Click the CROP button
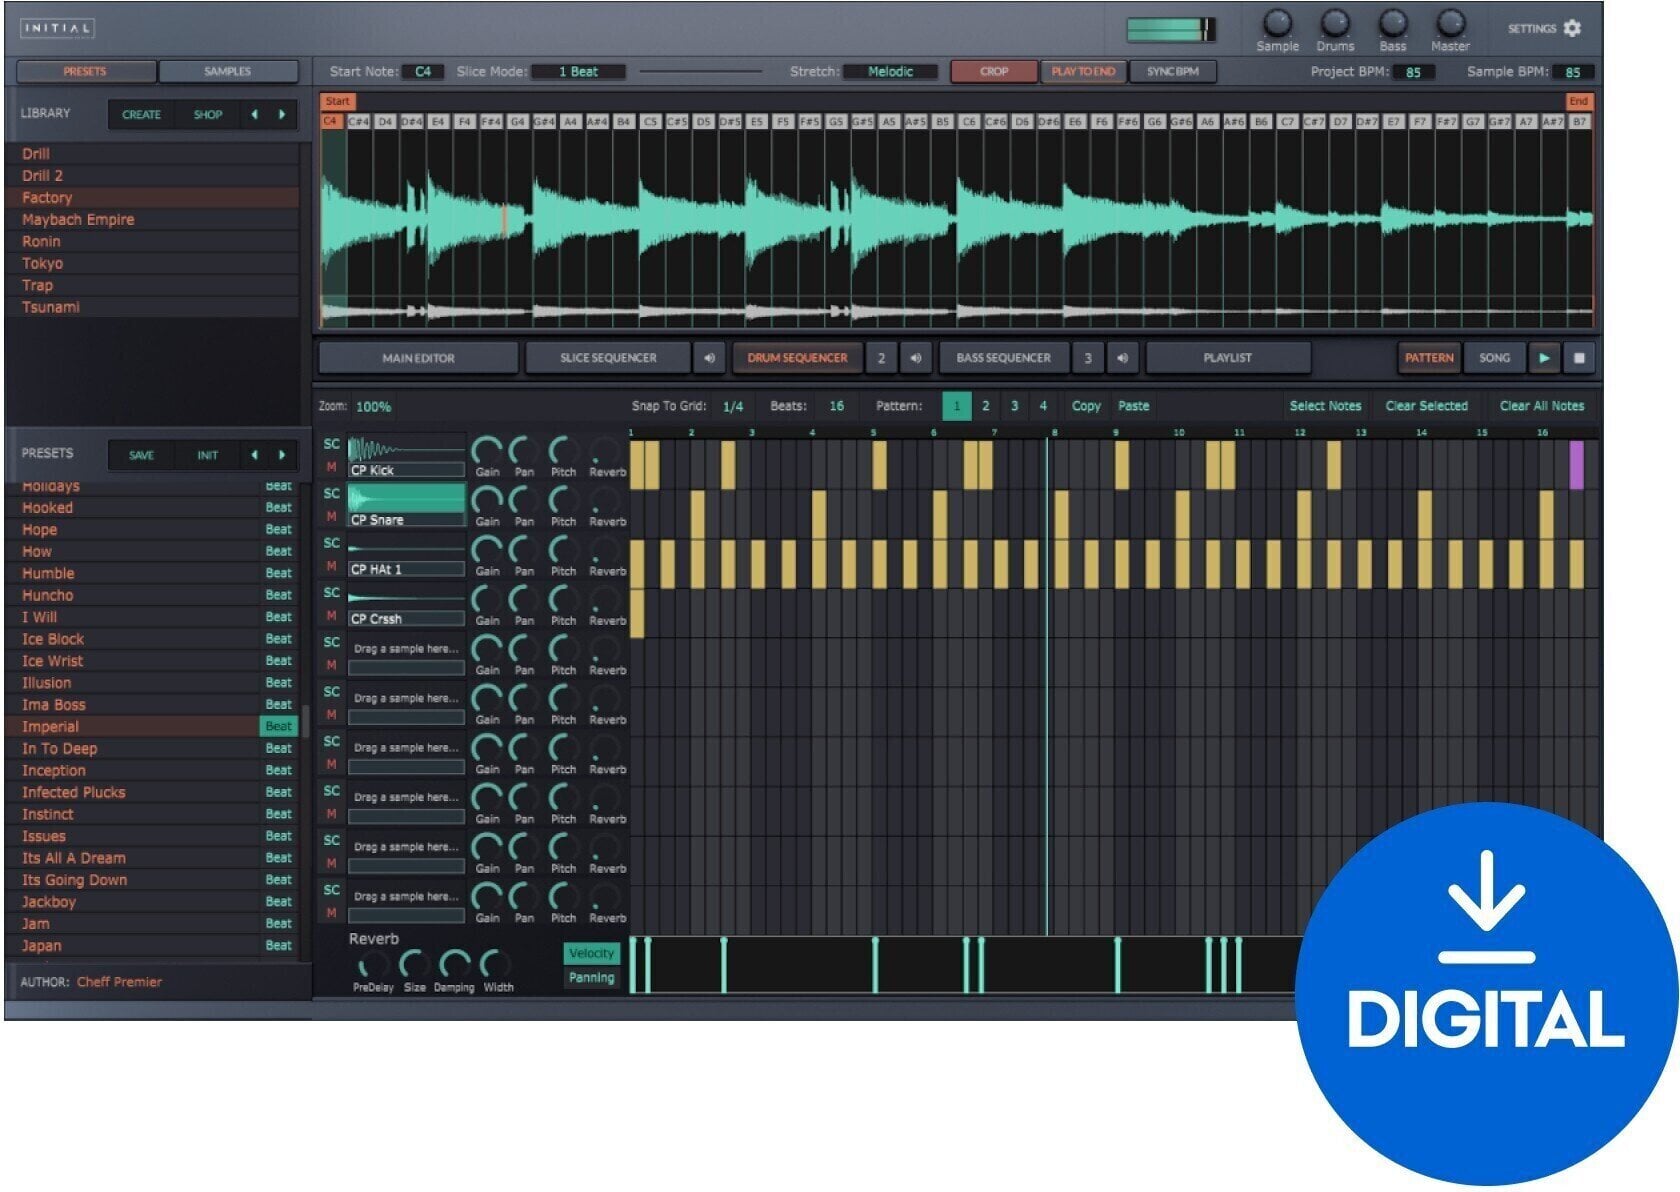This screenshot has width=1680, height=1192. coord(992,71)
